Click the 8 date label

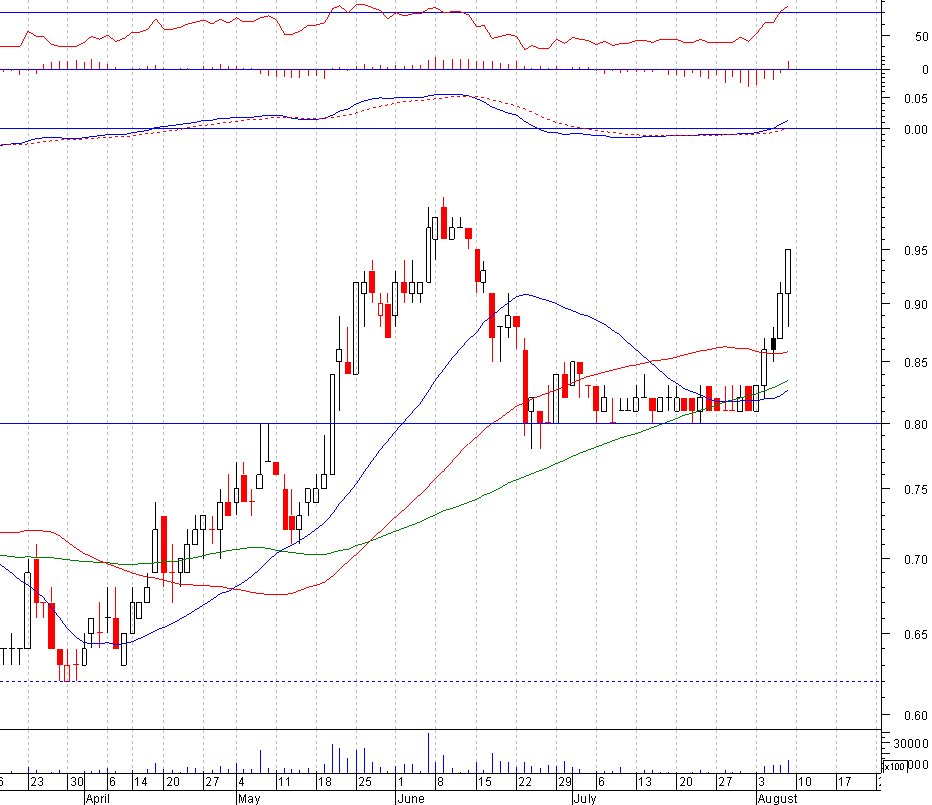pyautogui.click(x=440, y=782)
